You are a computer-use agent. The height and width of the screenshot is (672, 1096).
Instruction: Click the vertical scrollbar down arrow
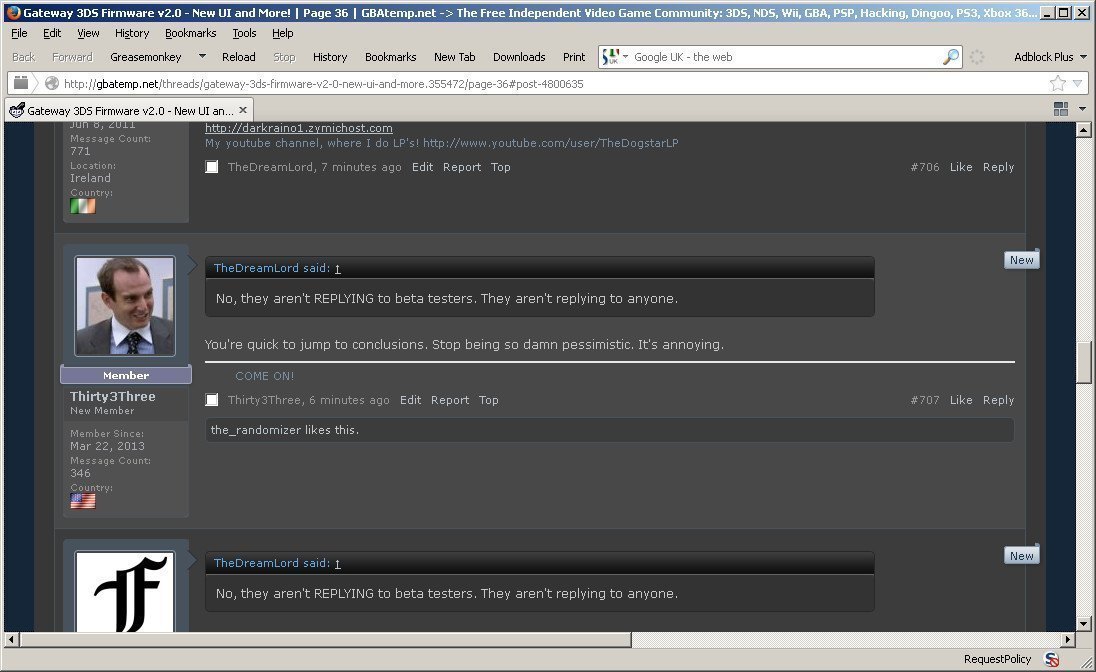1083,624
